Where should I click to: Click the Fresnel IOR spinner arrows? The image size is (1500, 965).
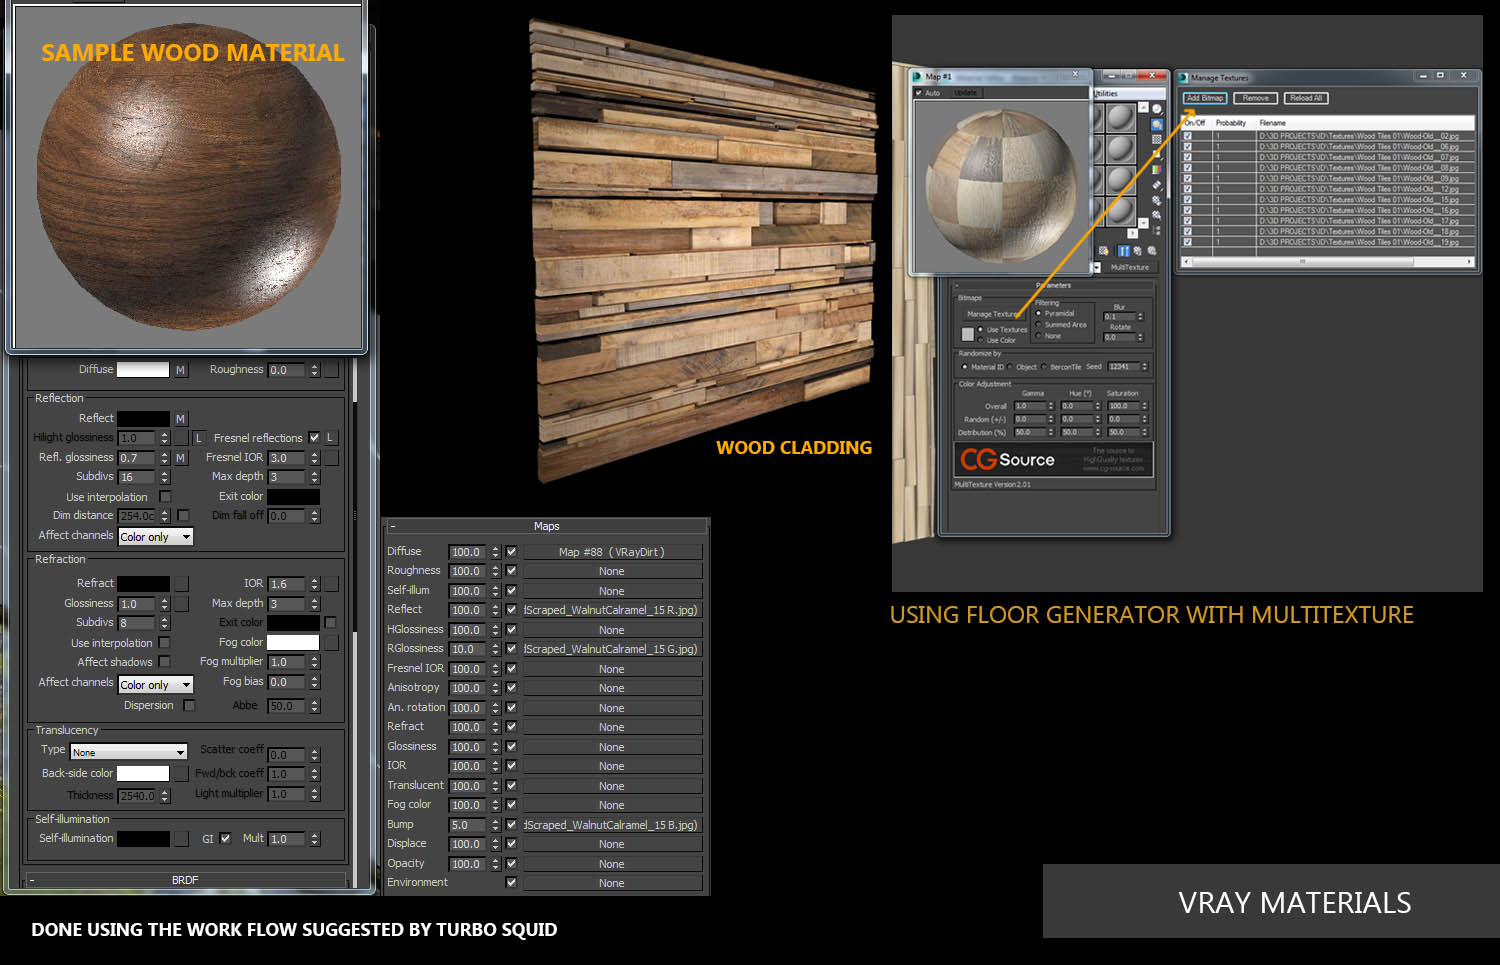pyautogui.click(x=314, y=458)
